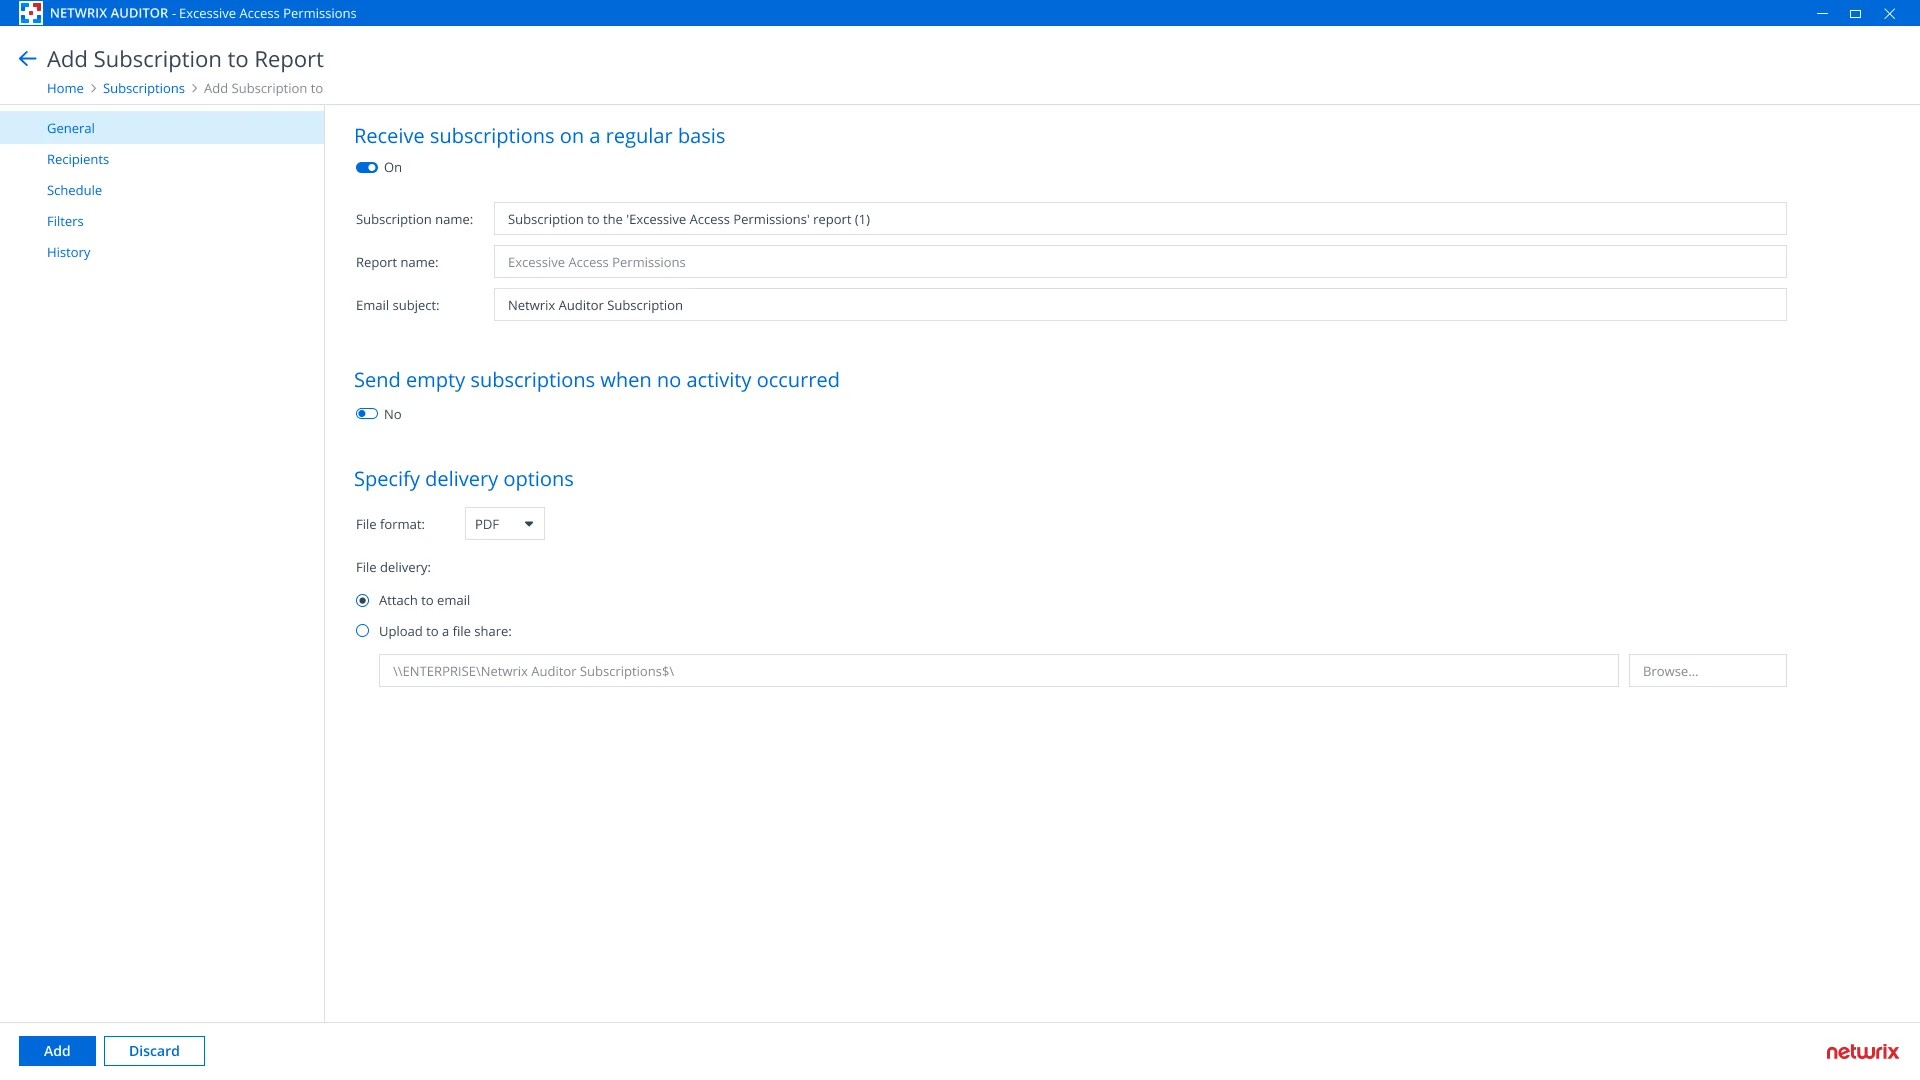Click the file share path field
The width and height of the screenshot is (1920, 1080).
(998, 671)
